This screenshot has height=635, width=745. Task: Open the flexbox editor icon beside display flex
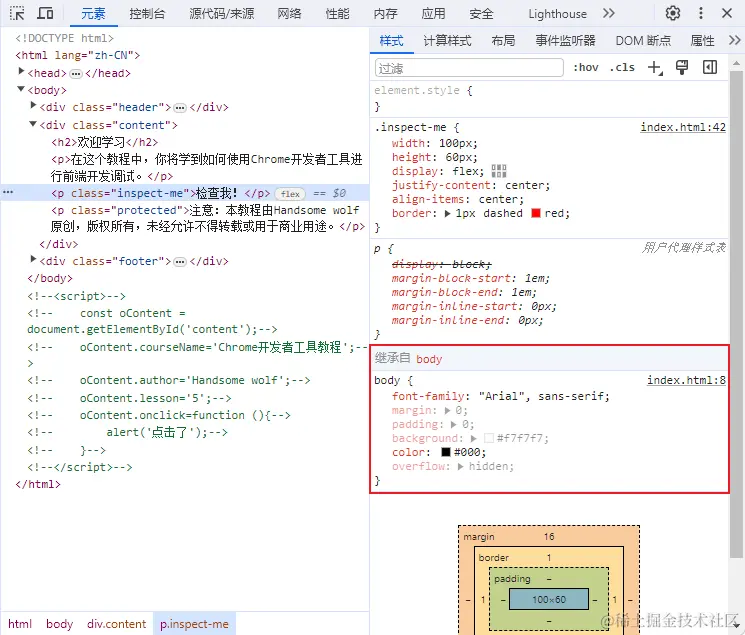(x=499, y=171)
